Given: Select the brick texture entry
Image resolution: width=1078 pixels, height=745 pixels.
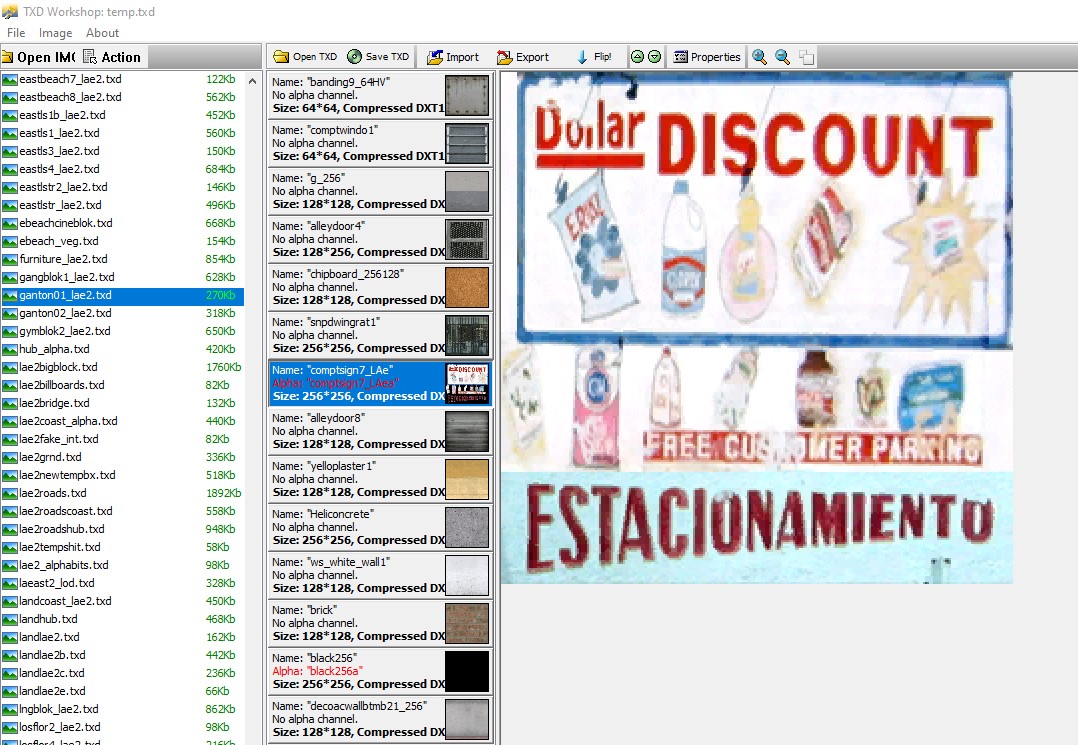Looking at the screenshot, I should (380, 623).
